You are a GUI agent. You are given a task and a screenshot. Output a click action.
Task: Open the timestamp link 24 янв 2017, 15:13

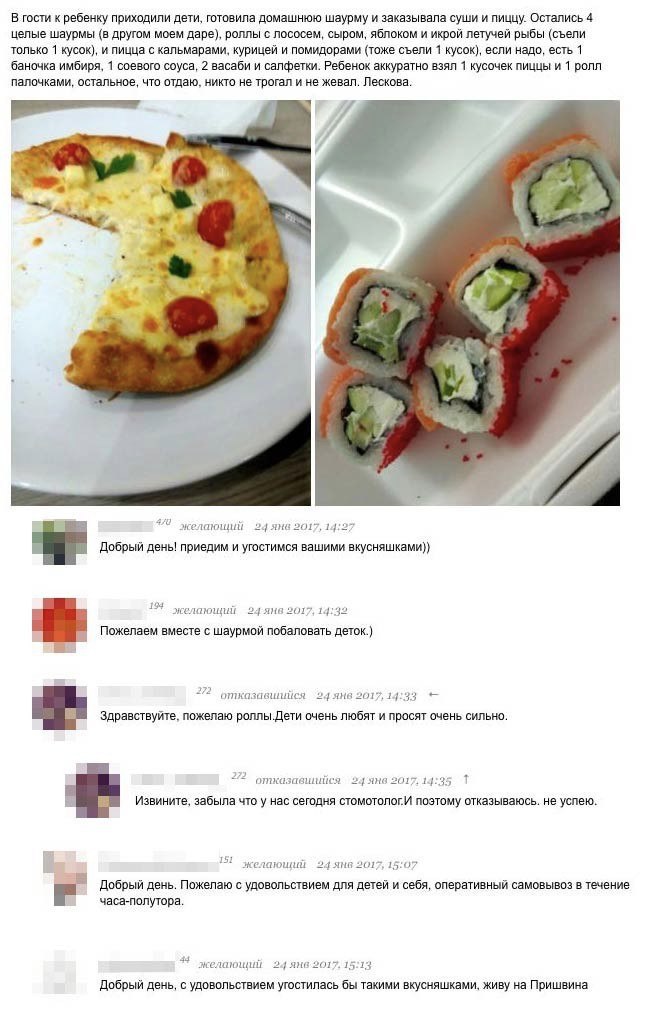[322, 965]
